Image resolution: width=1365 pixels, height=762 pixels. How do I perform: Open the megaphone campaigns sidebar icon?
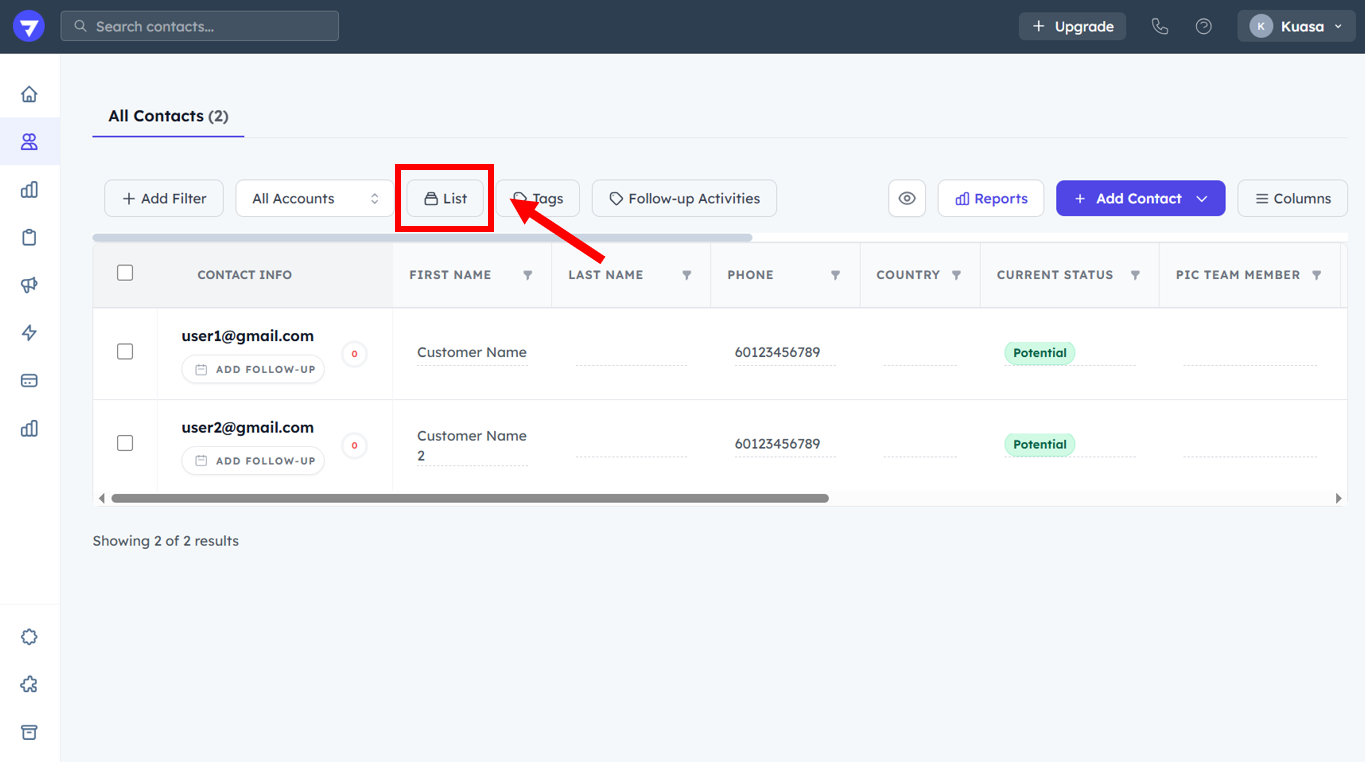pyautogui.click(x=29, y=285)
